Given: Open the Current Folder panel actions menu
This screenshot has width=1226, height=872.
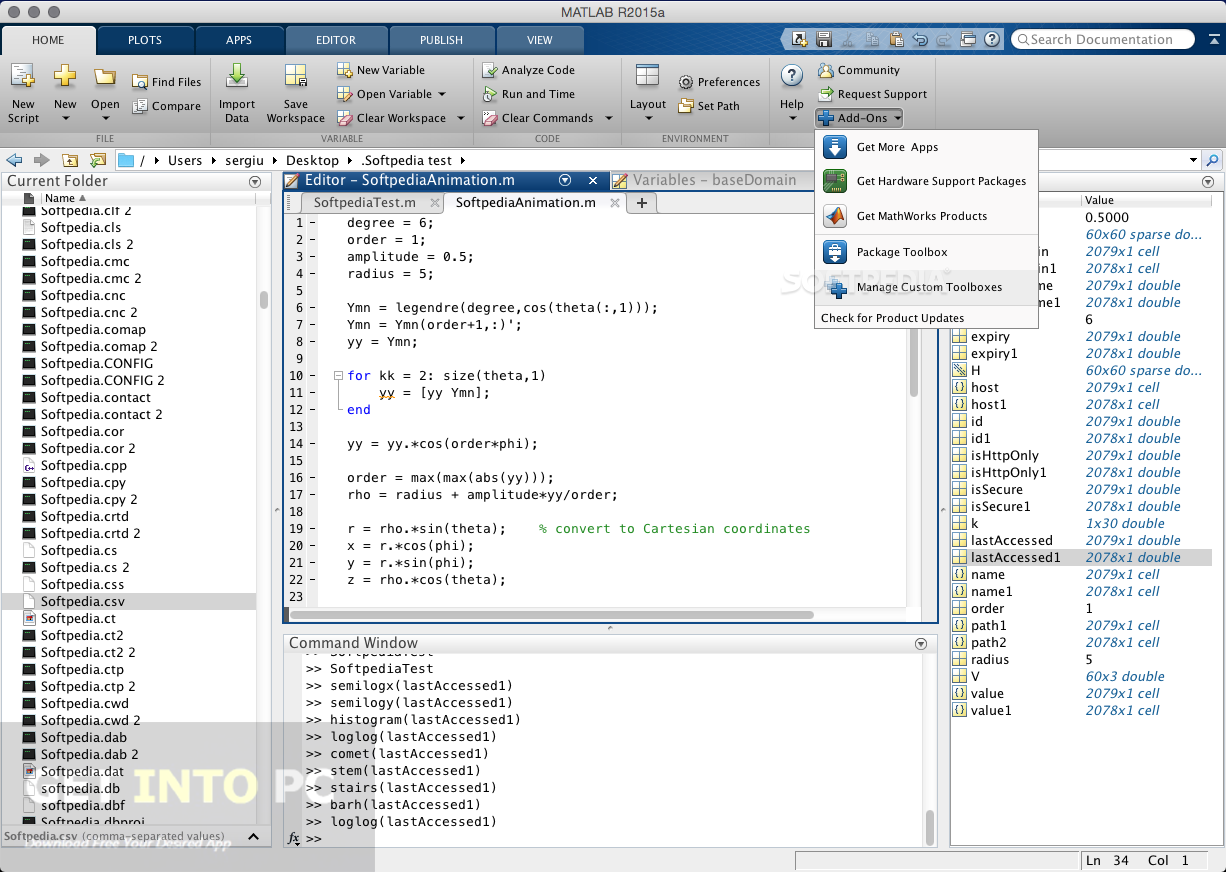Looking at the screenshot, I should tap(255, 182).
